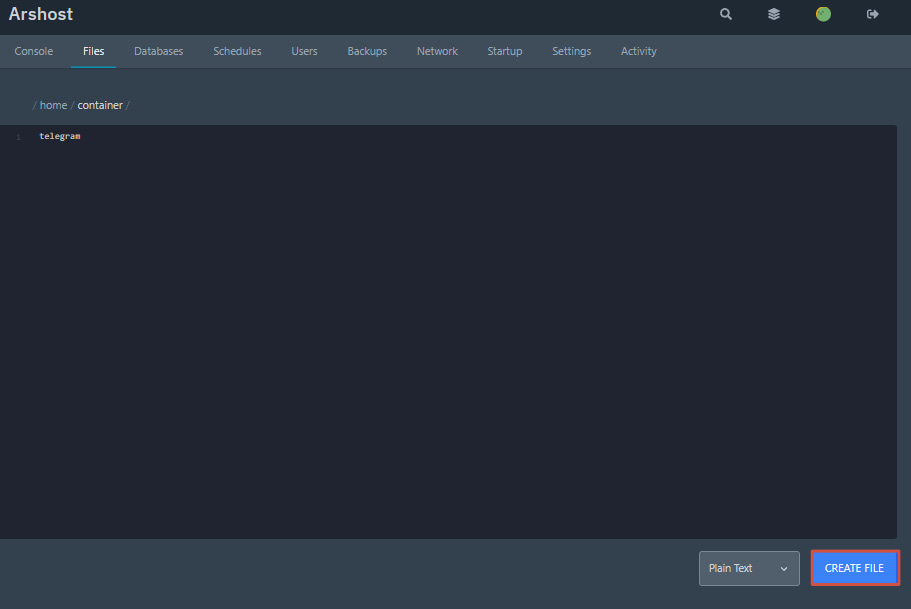This screenshot has width=911, height=609.
Task: Open the green account avatar
Action: 823,14
